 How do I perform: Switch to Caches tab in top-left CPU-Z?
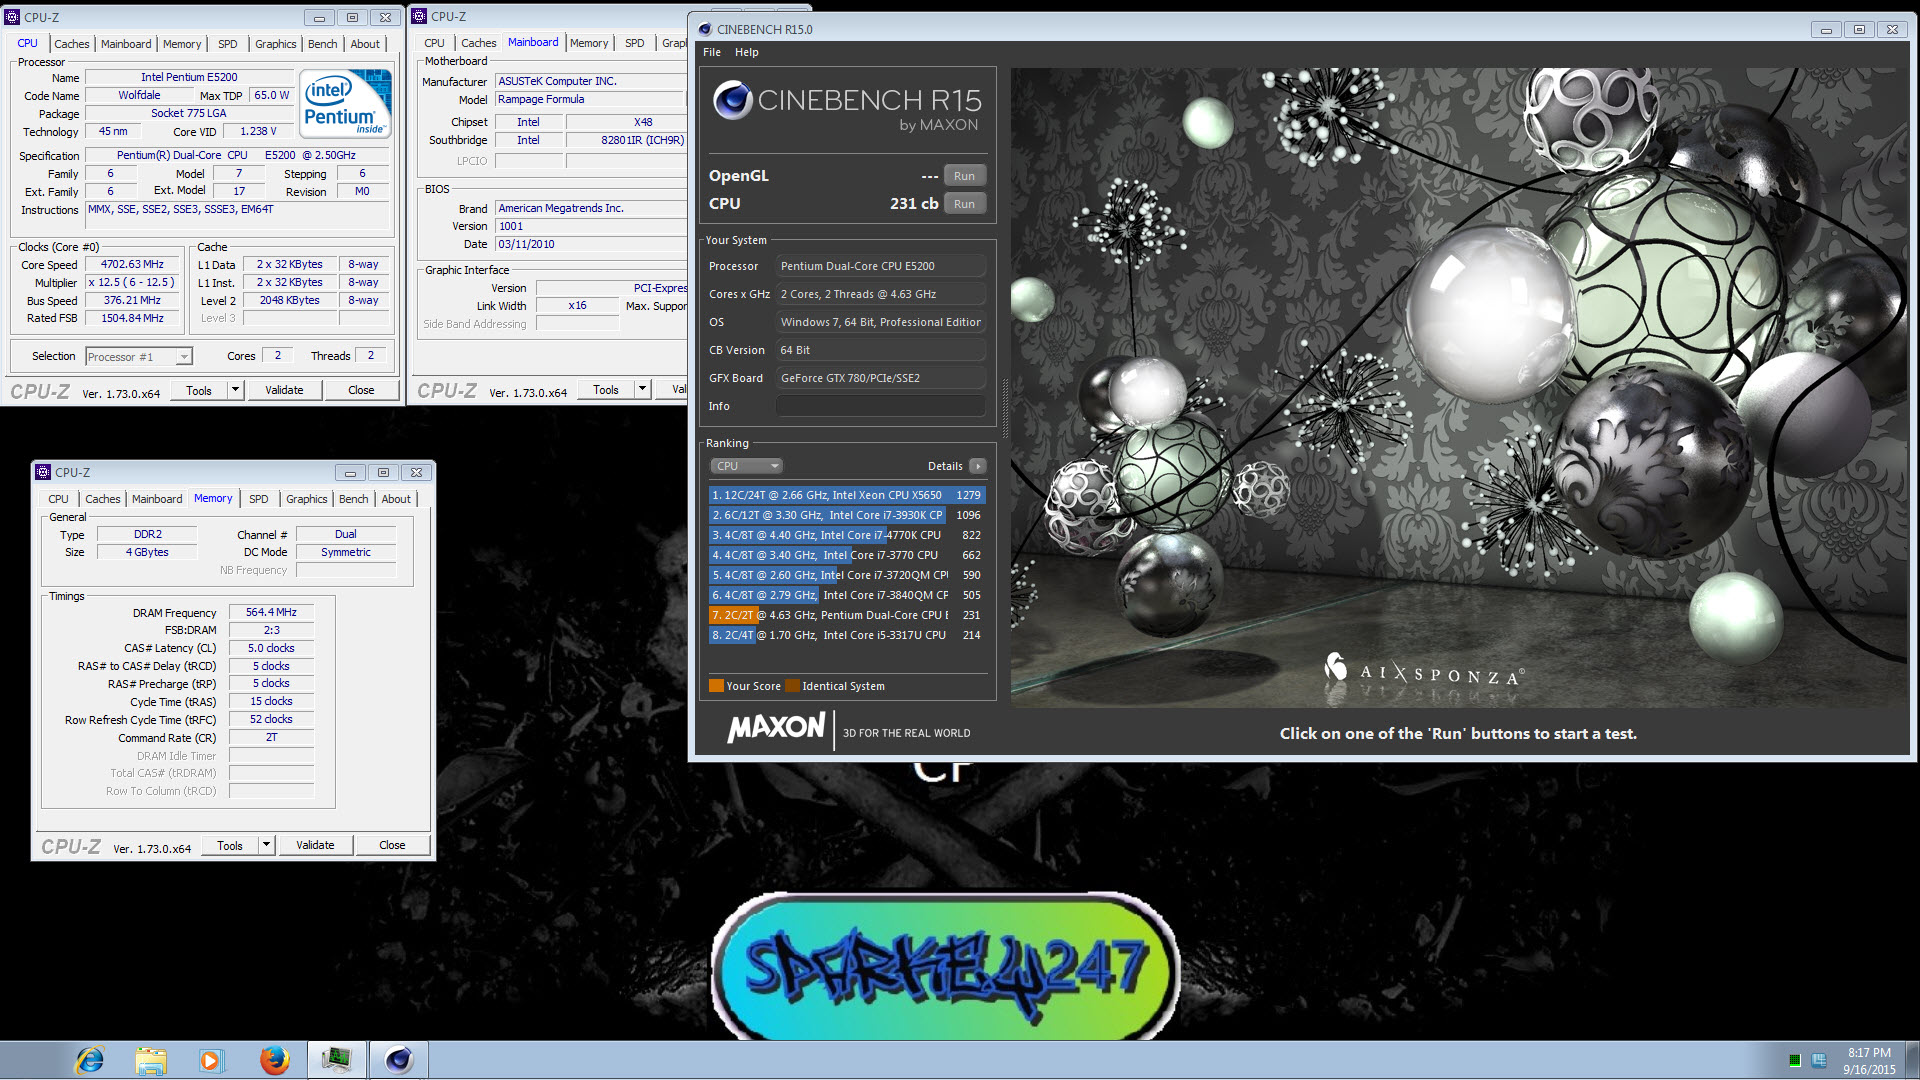tap(72, 44)
